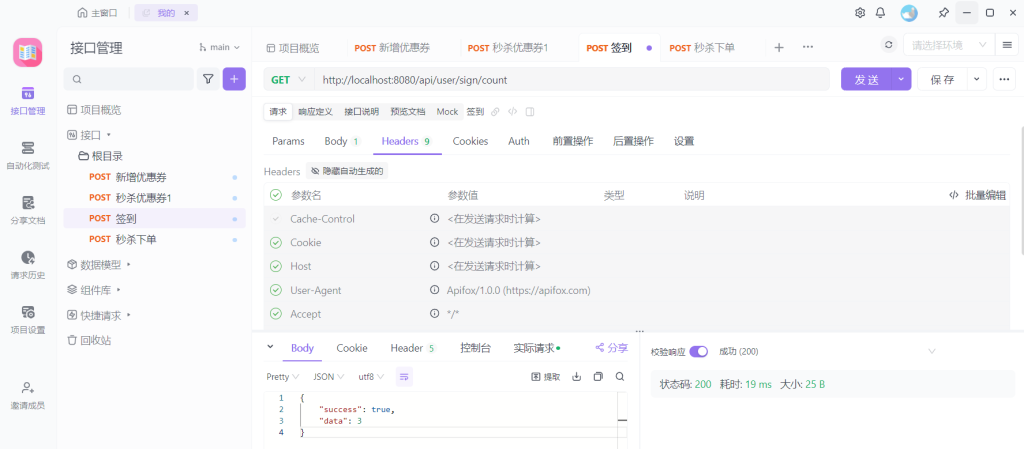The height and width of the screenshot is (449, 1024).
Task: Switch to the Cookies request tab
Action: (470, 141)
